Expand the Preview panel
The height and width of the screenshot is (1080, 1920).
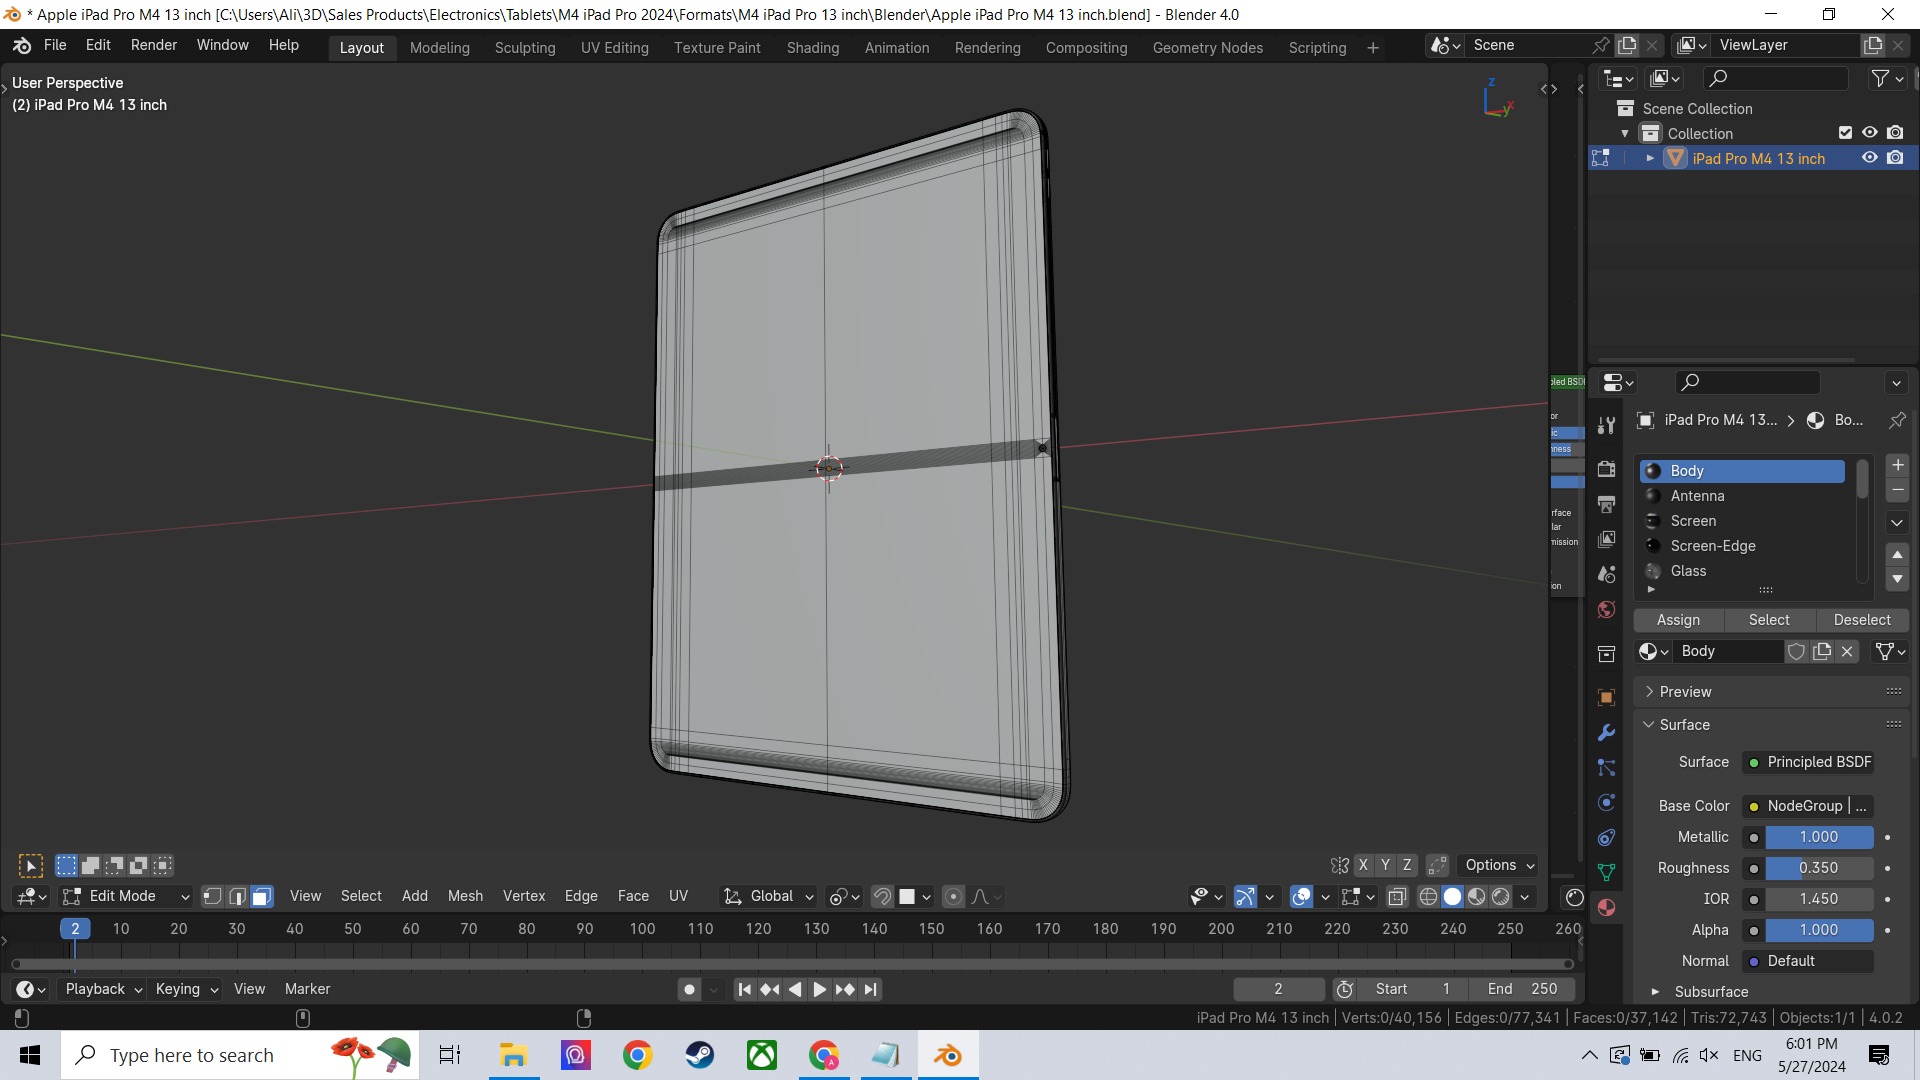1685,692
